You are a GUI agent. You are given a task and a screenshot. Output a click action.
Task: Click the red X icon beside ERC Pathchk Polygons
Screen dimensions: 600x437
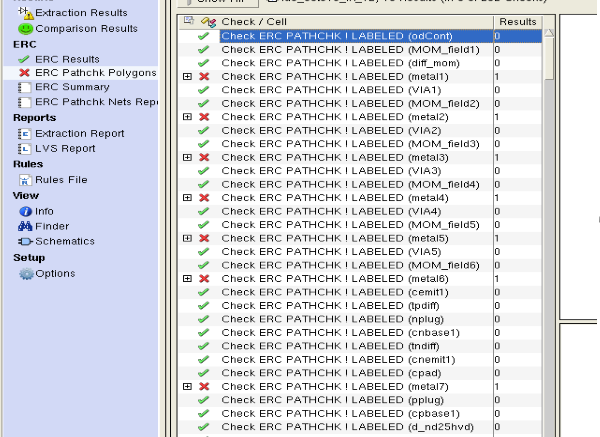[24, 73]
